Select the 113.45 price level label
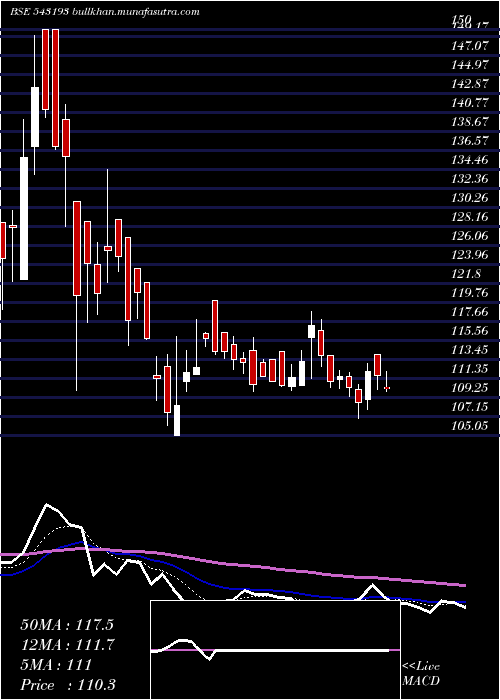The image size is (500, 700). (x=470, y=350)
